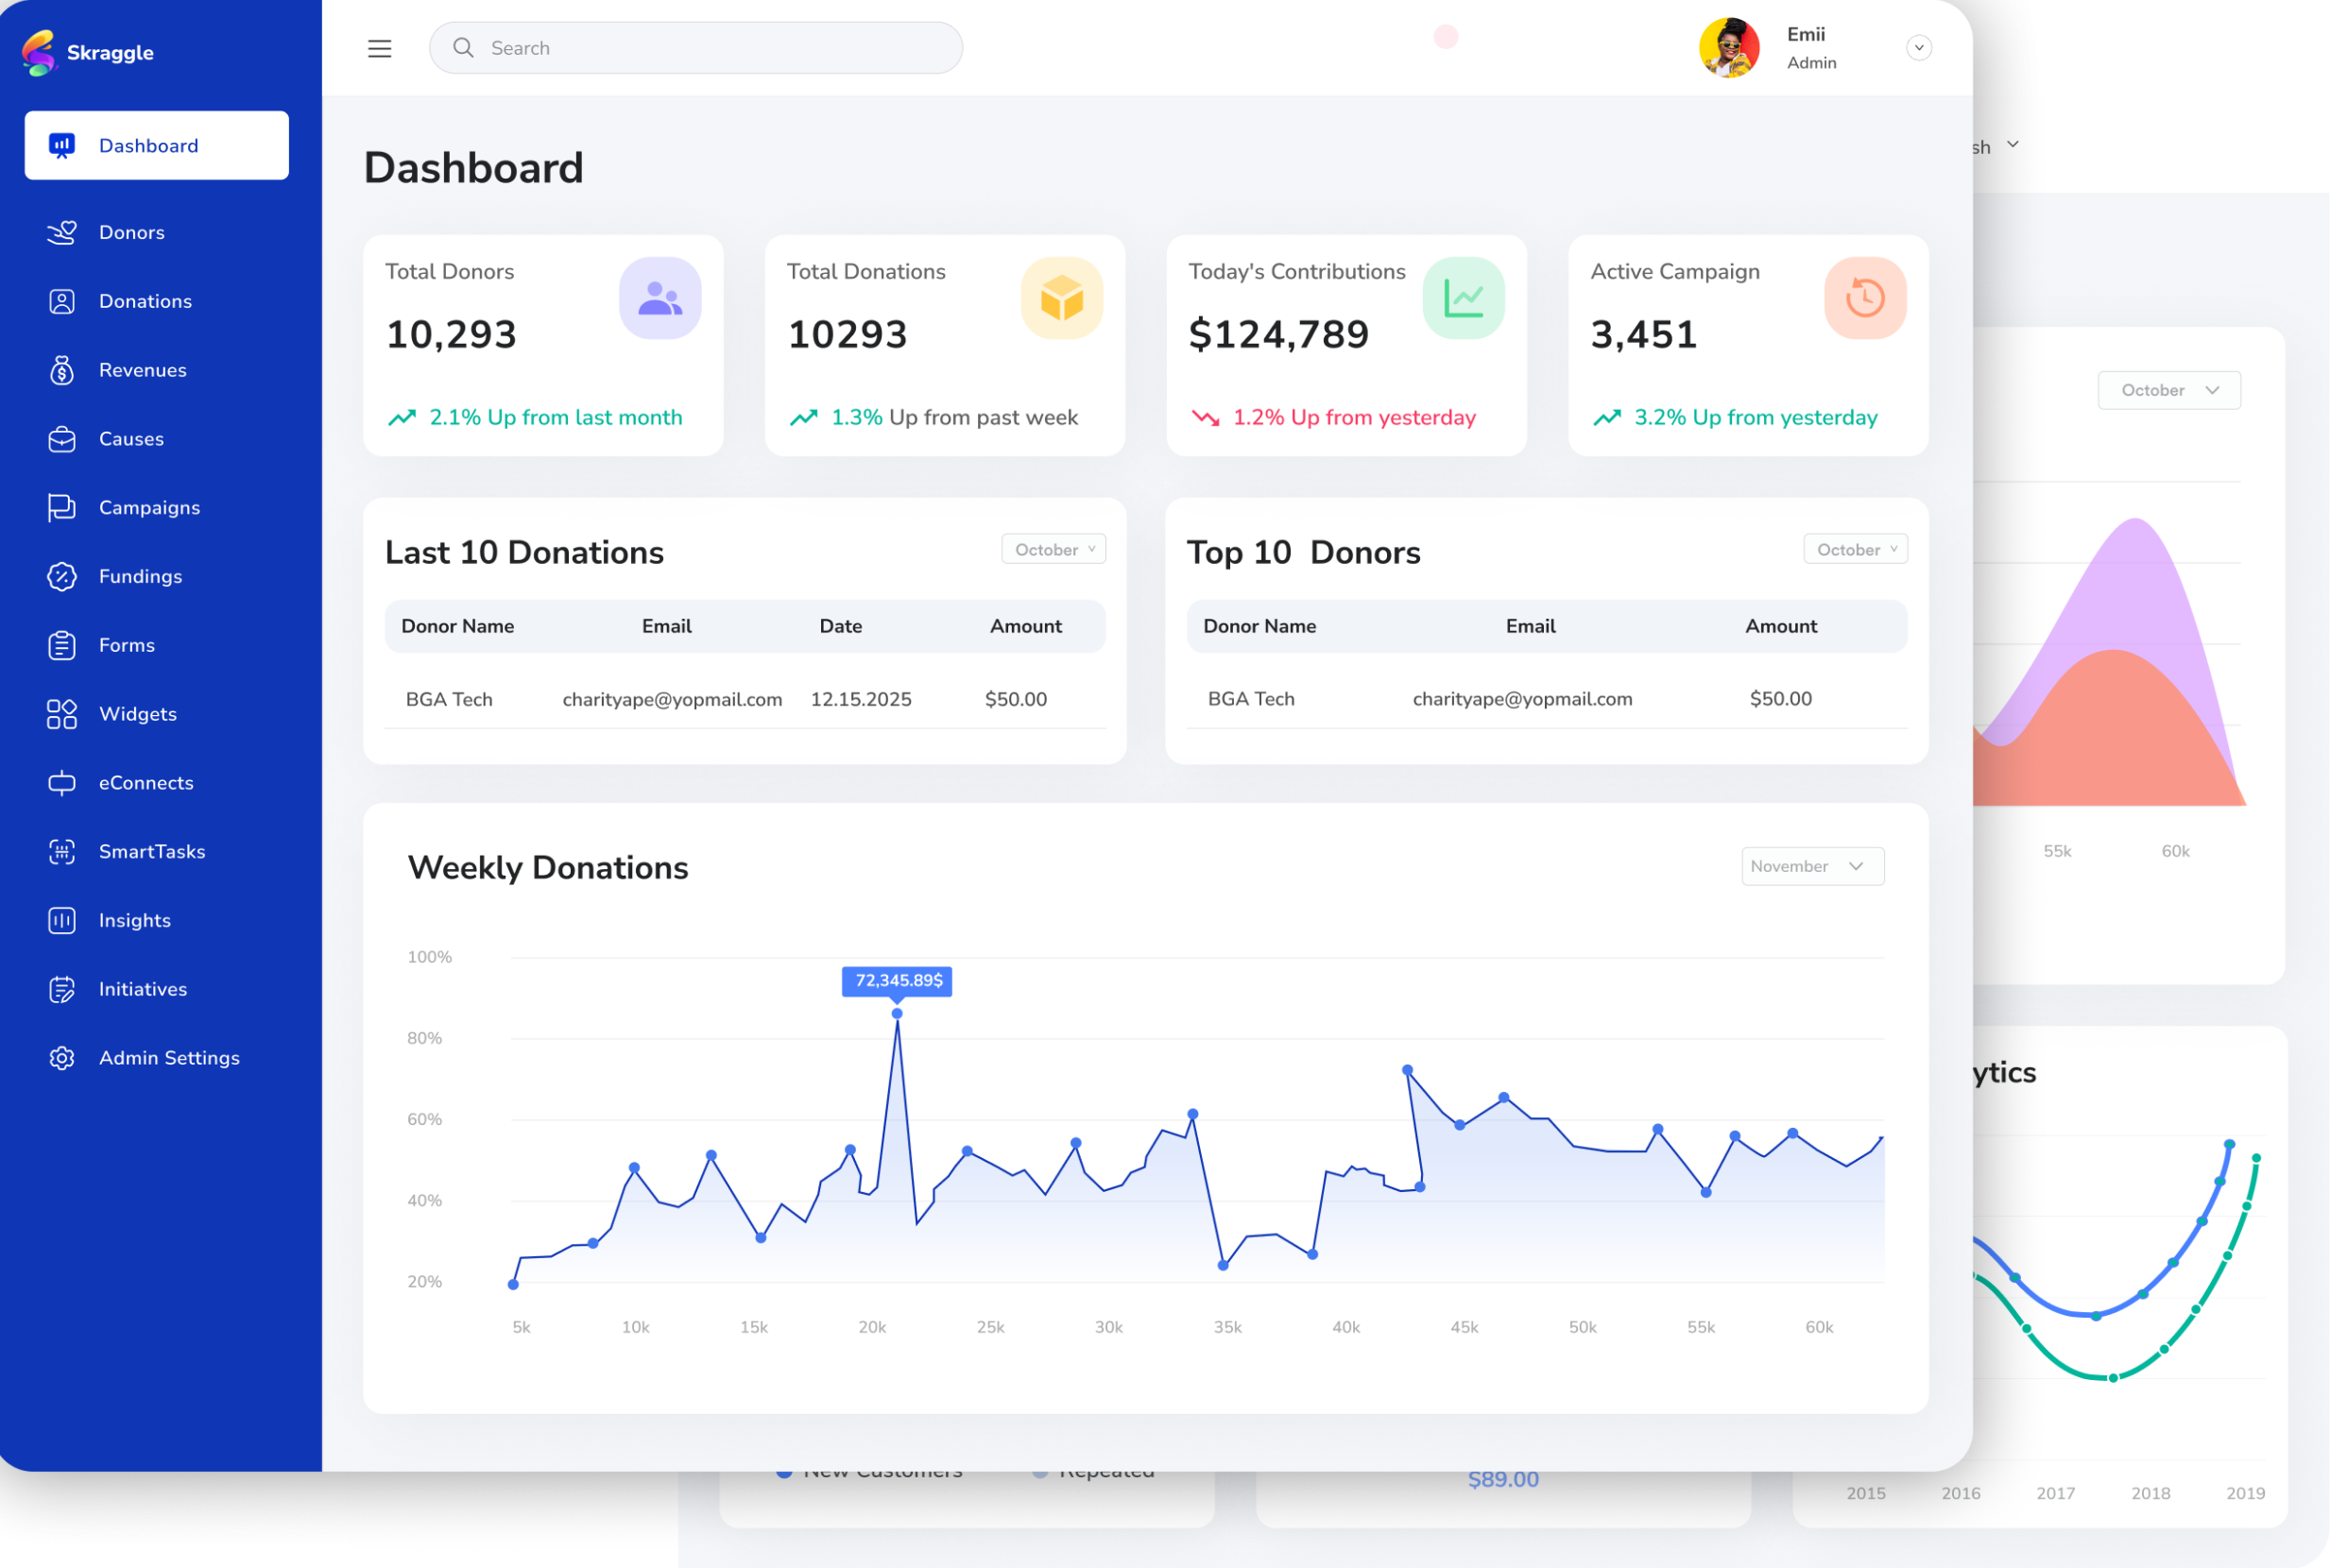Image resolution: width=2330 pixels, height=1568 pixels.
Task: Open the Insights sidebar item
Action: point(134,920)
